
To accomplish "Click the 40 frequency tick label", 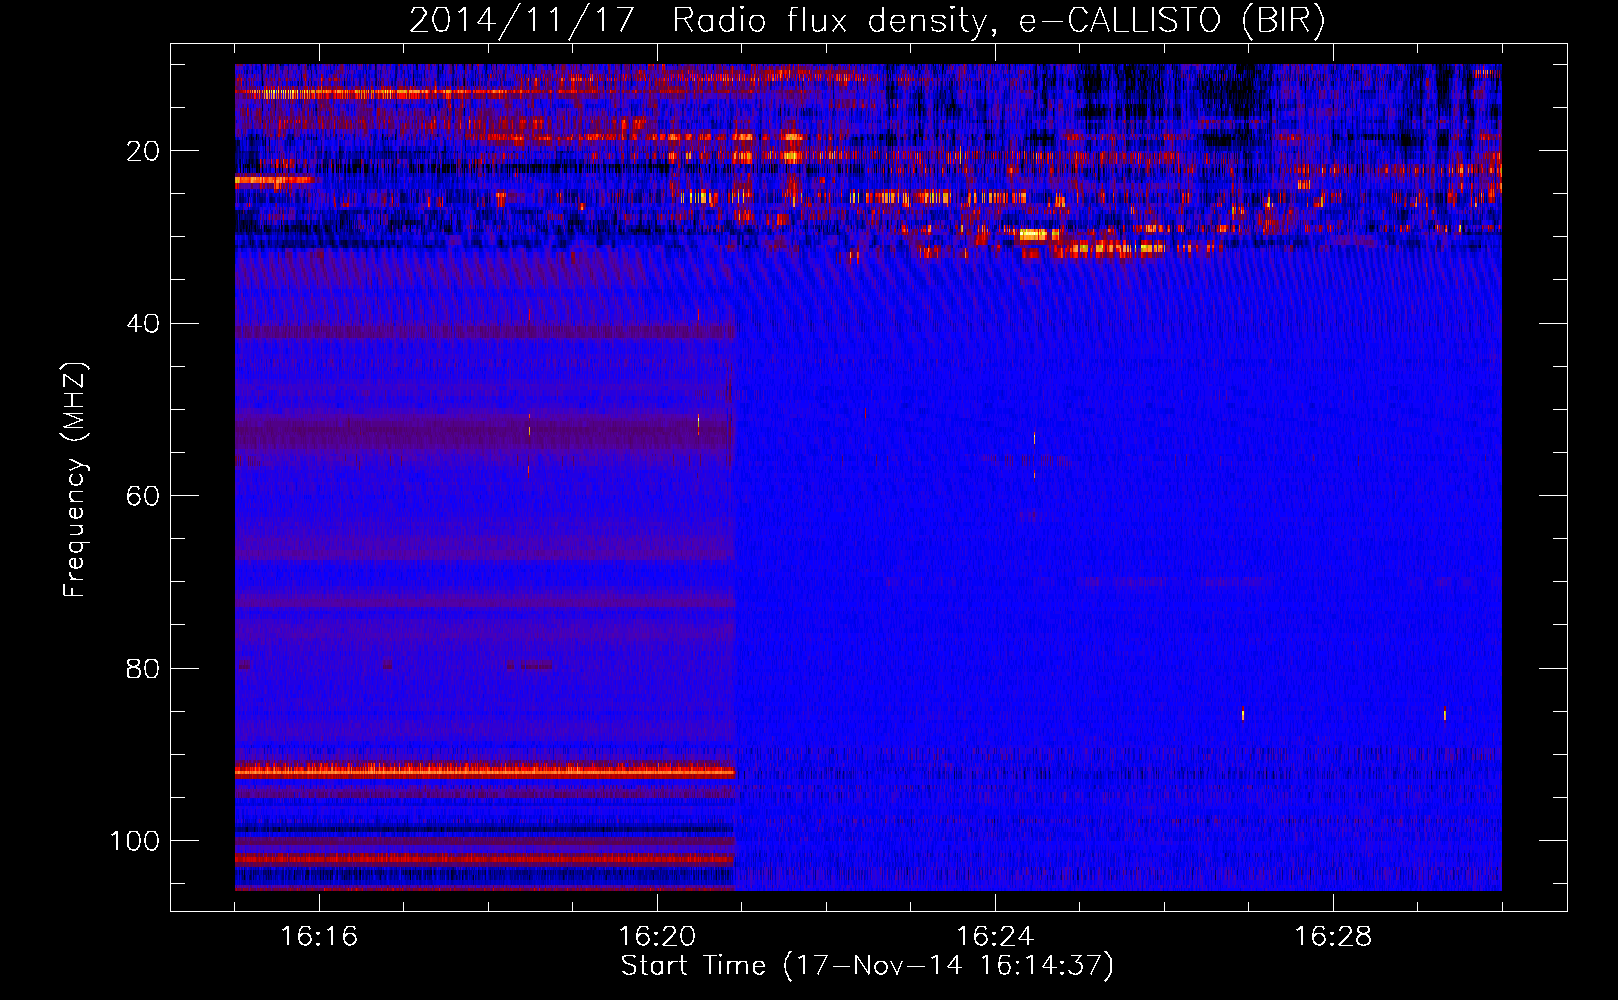I will [x=142, y=324].
